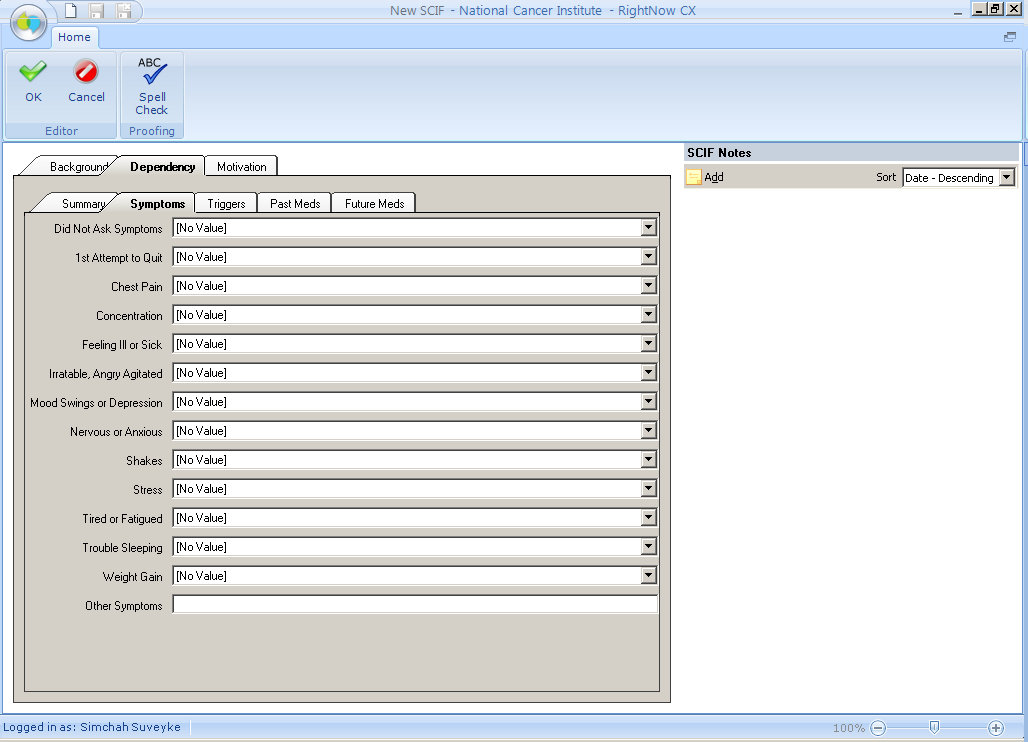Click into the Other Symptoms text field
This screenshot has width=1028, height=742.
coord(415,605)
